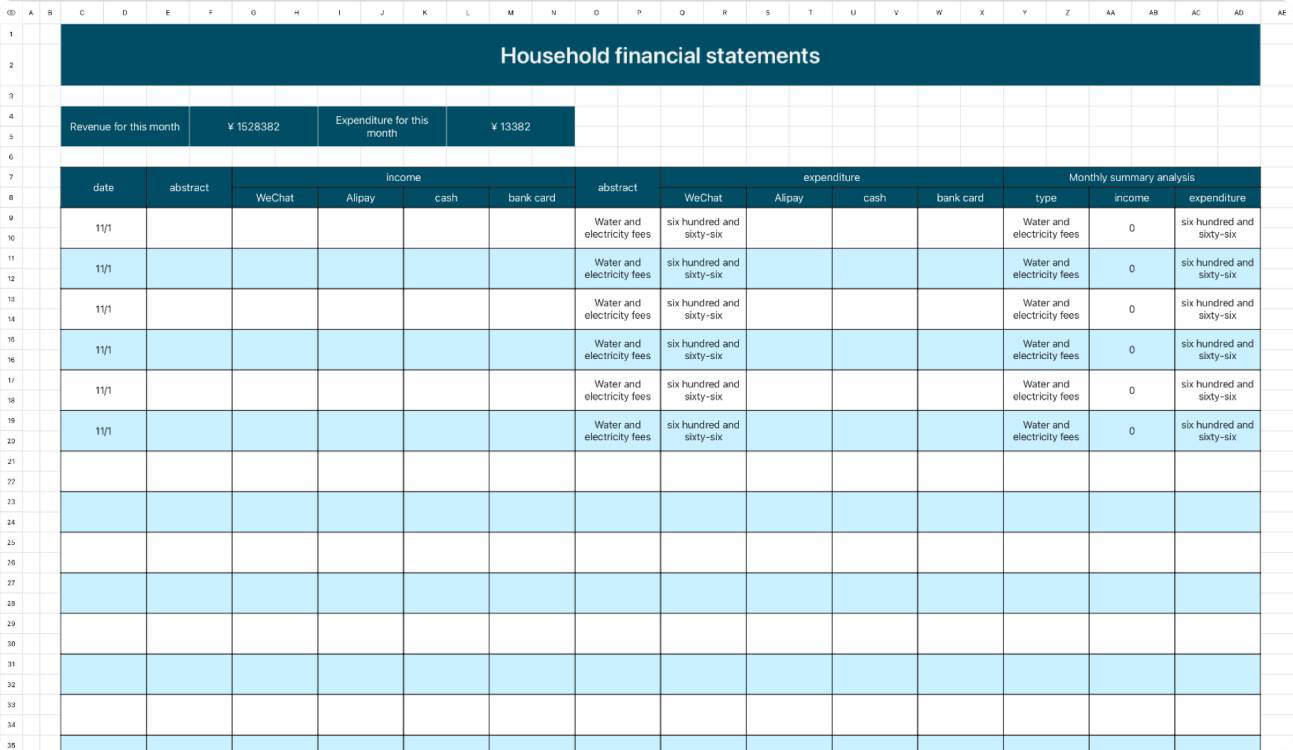Viewport: 1293px width, 750px height.
Task: Click the abstract header next to date
Action: [x=189, y=187]
